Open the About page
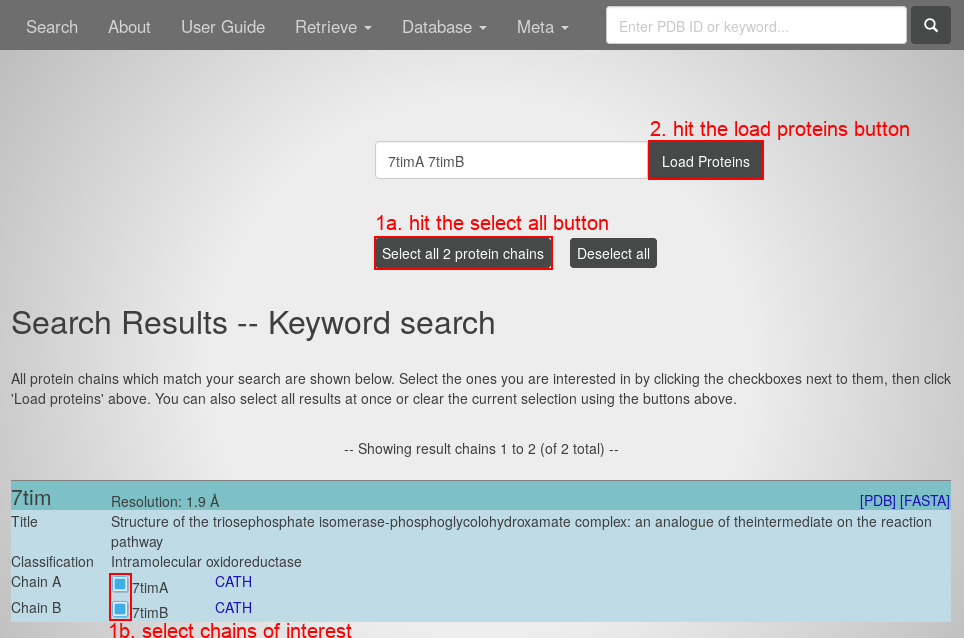Image resolution: width=964 pixels, height=638 pixels. tap(129, 27)
